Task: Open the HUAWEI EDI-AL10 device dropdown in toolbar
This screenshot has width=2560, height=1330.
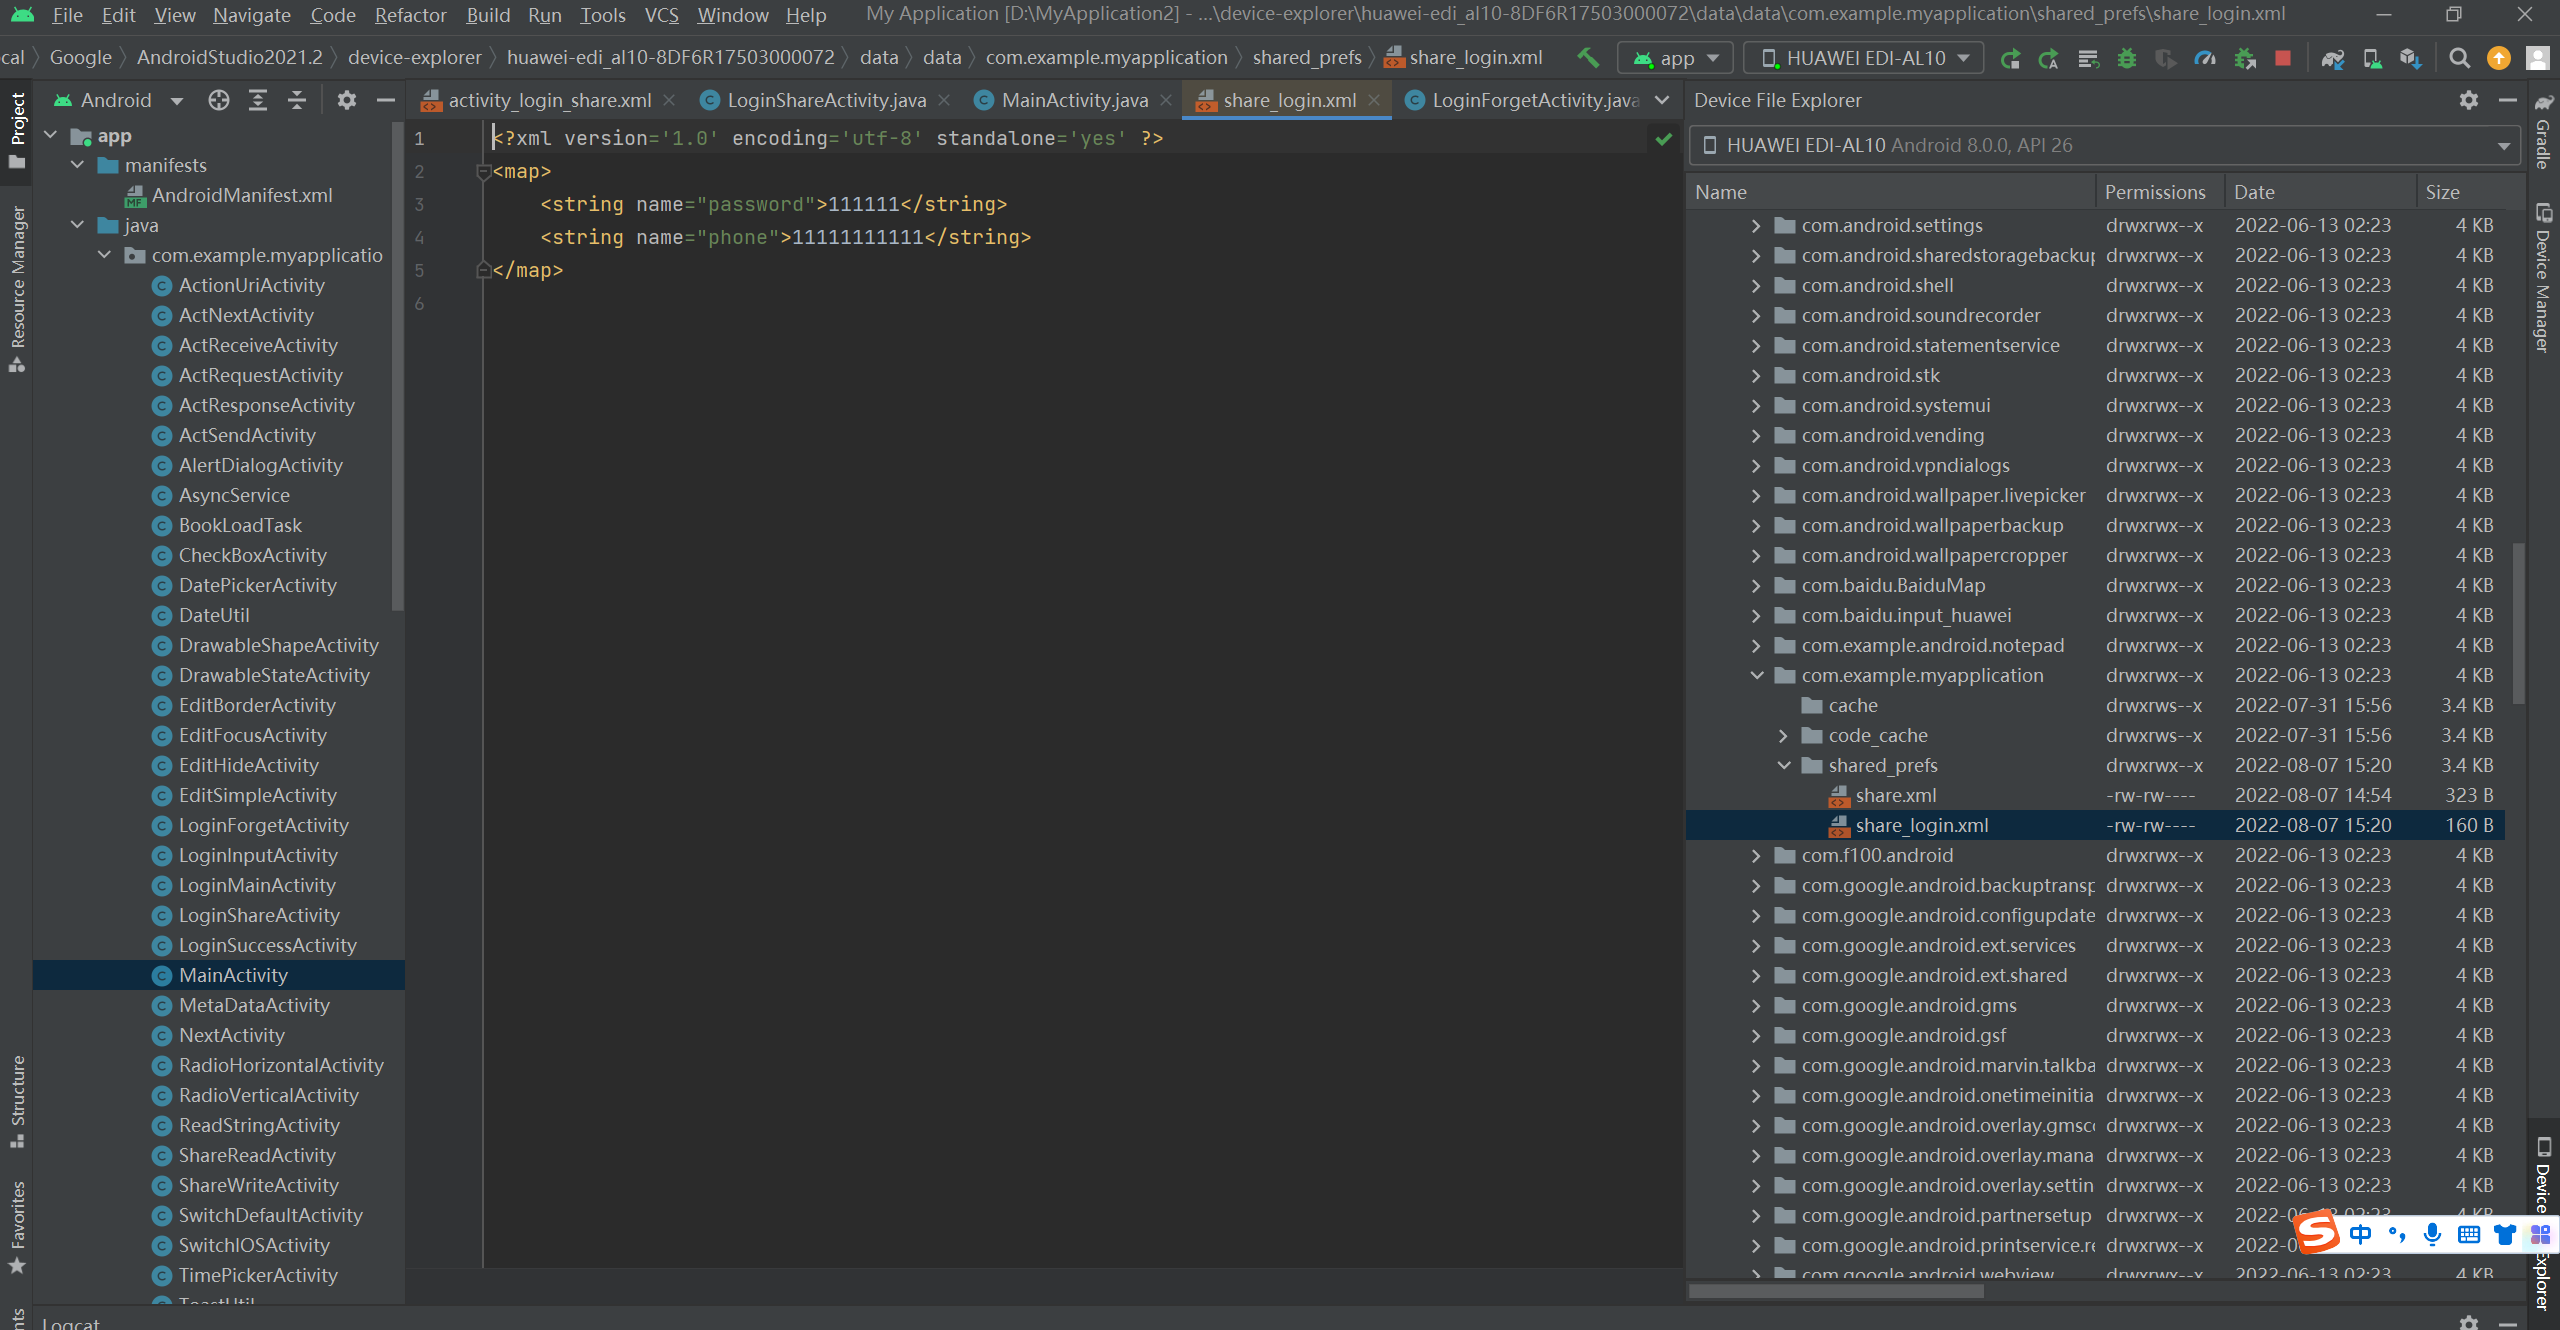Action: (1865, 58)
